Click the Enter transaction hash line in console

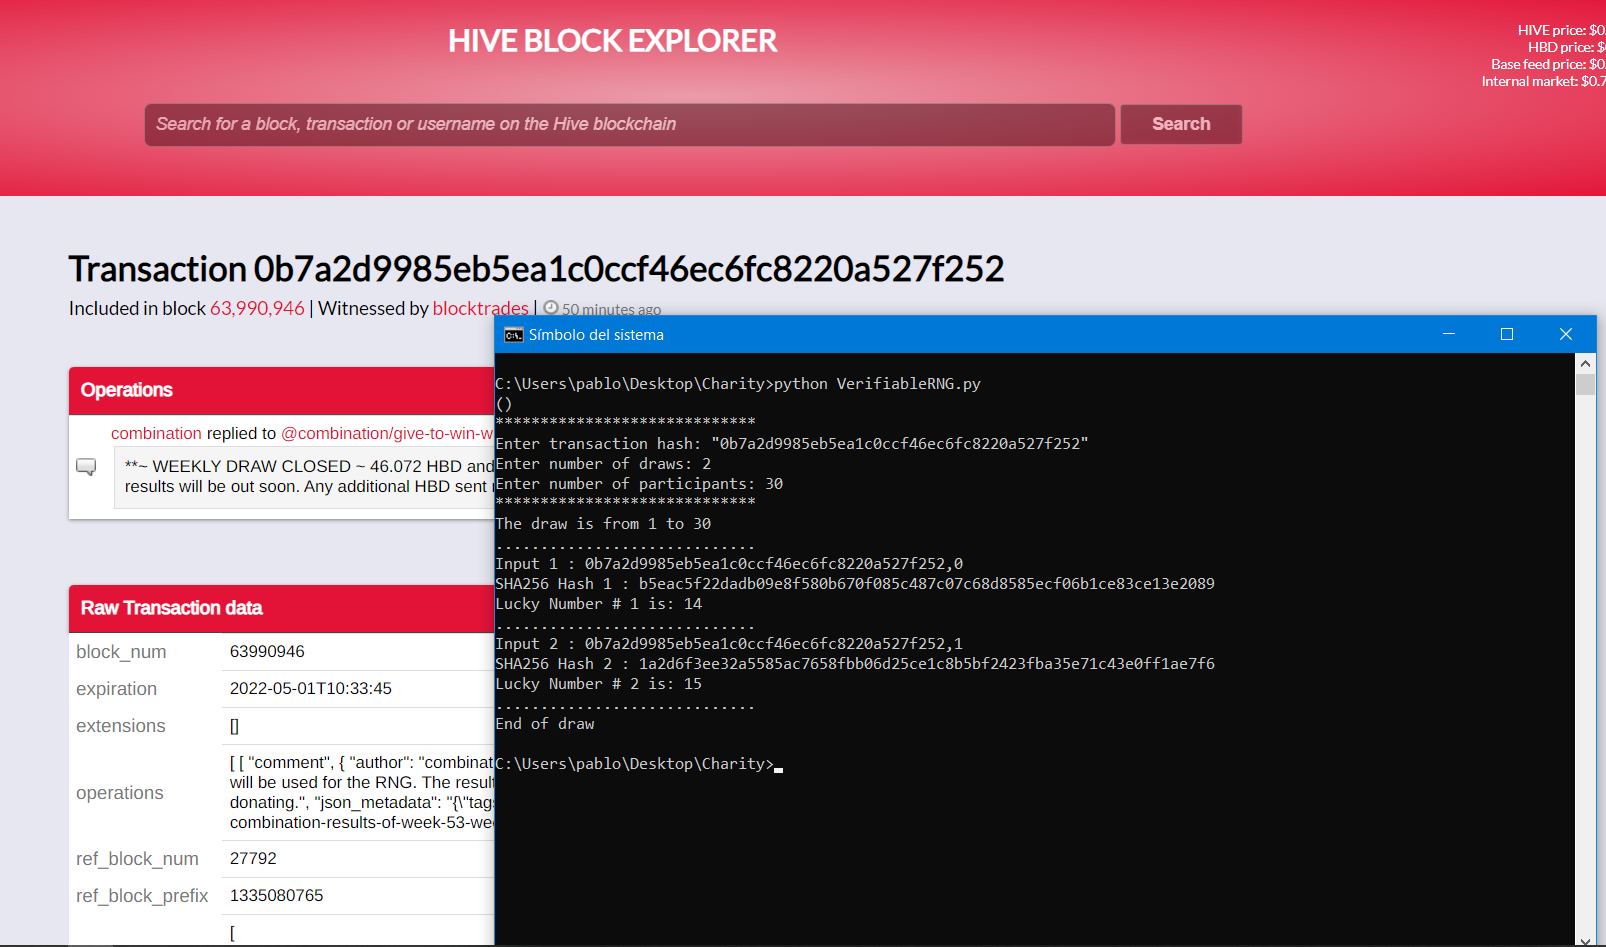pos(792,444)
